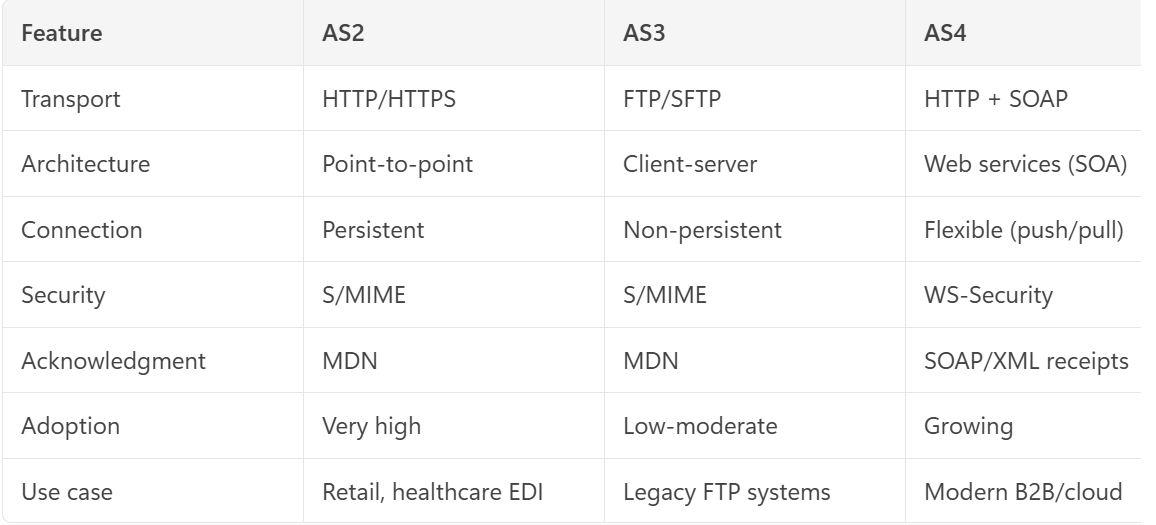Click the Retail, healthcare EDI cell
This screenshot has width=1156, height=525.
(433, 492)
